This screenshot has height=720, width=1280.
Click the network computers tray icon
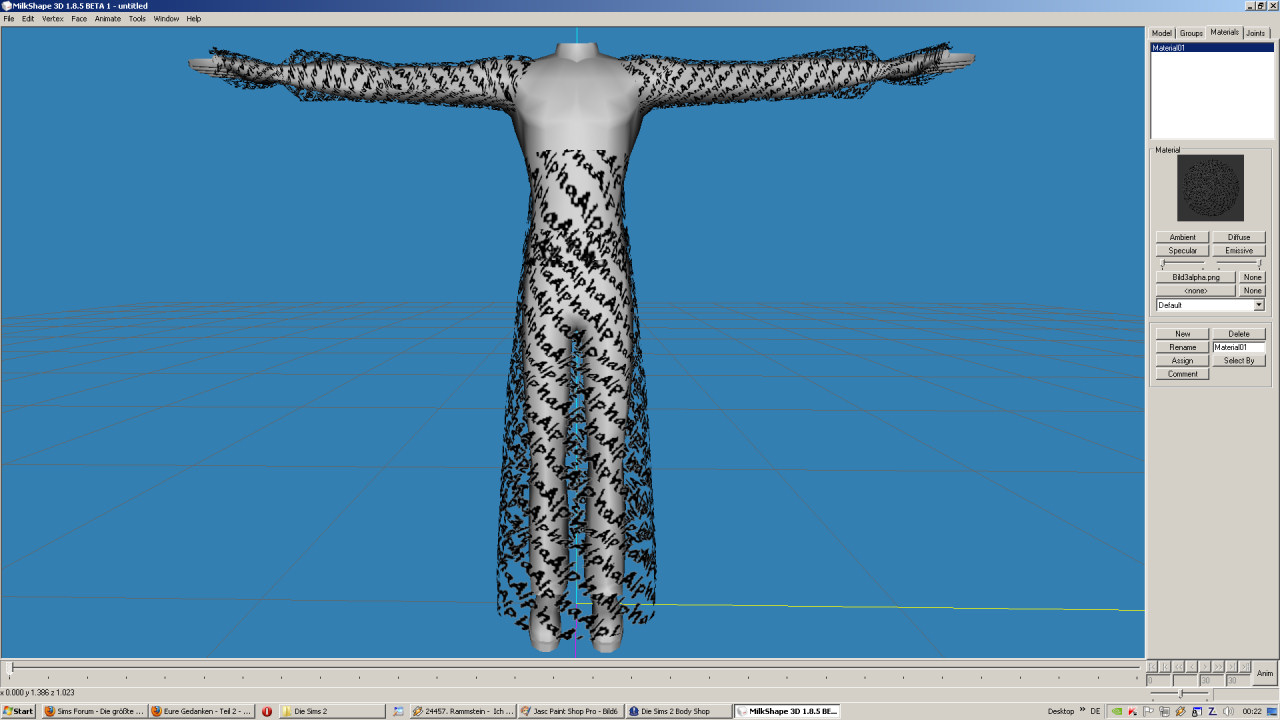click(x=1164, y=711)
